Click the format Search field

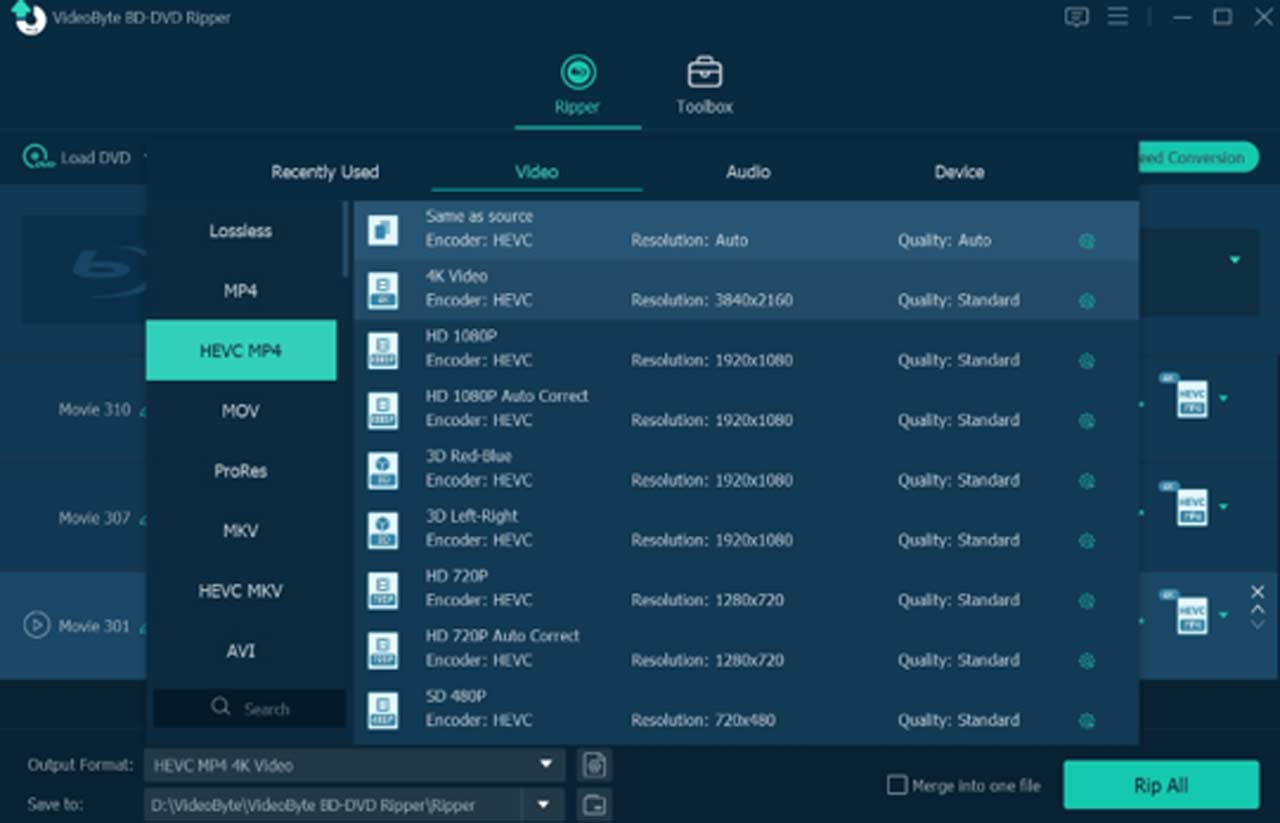[250, 709]
